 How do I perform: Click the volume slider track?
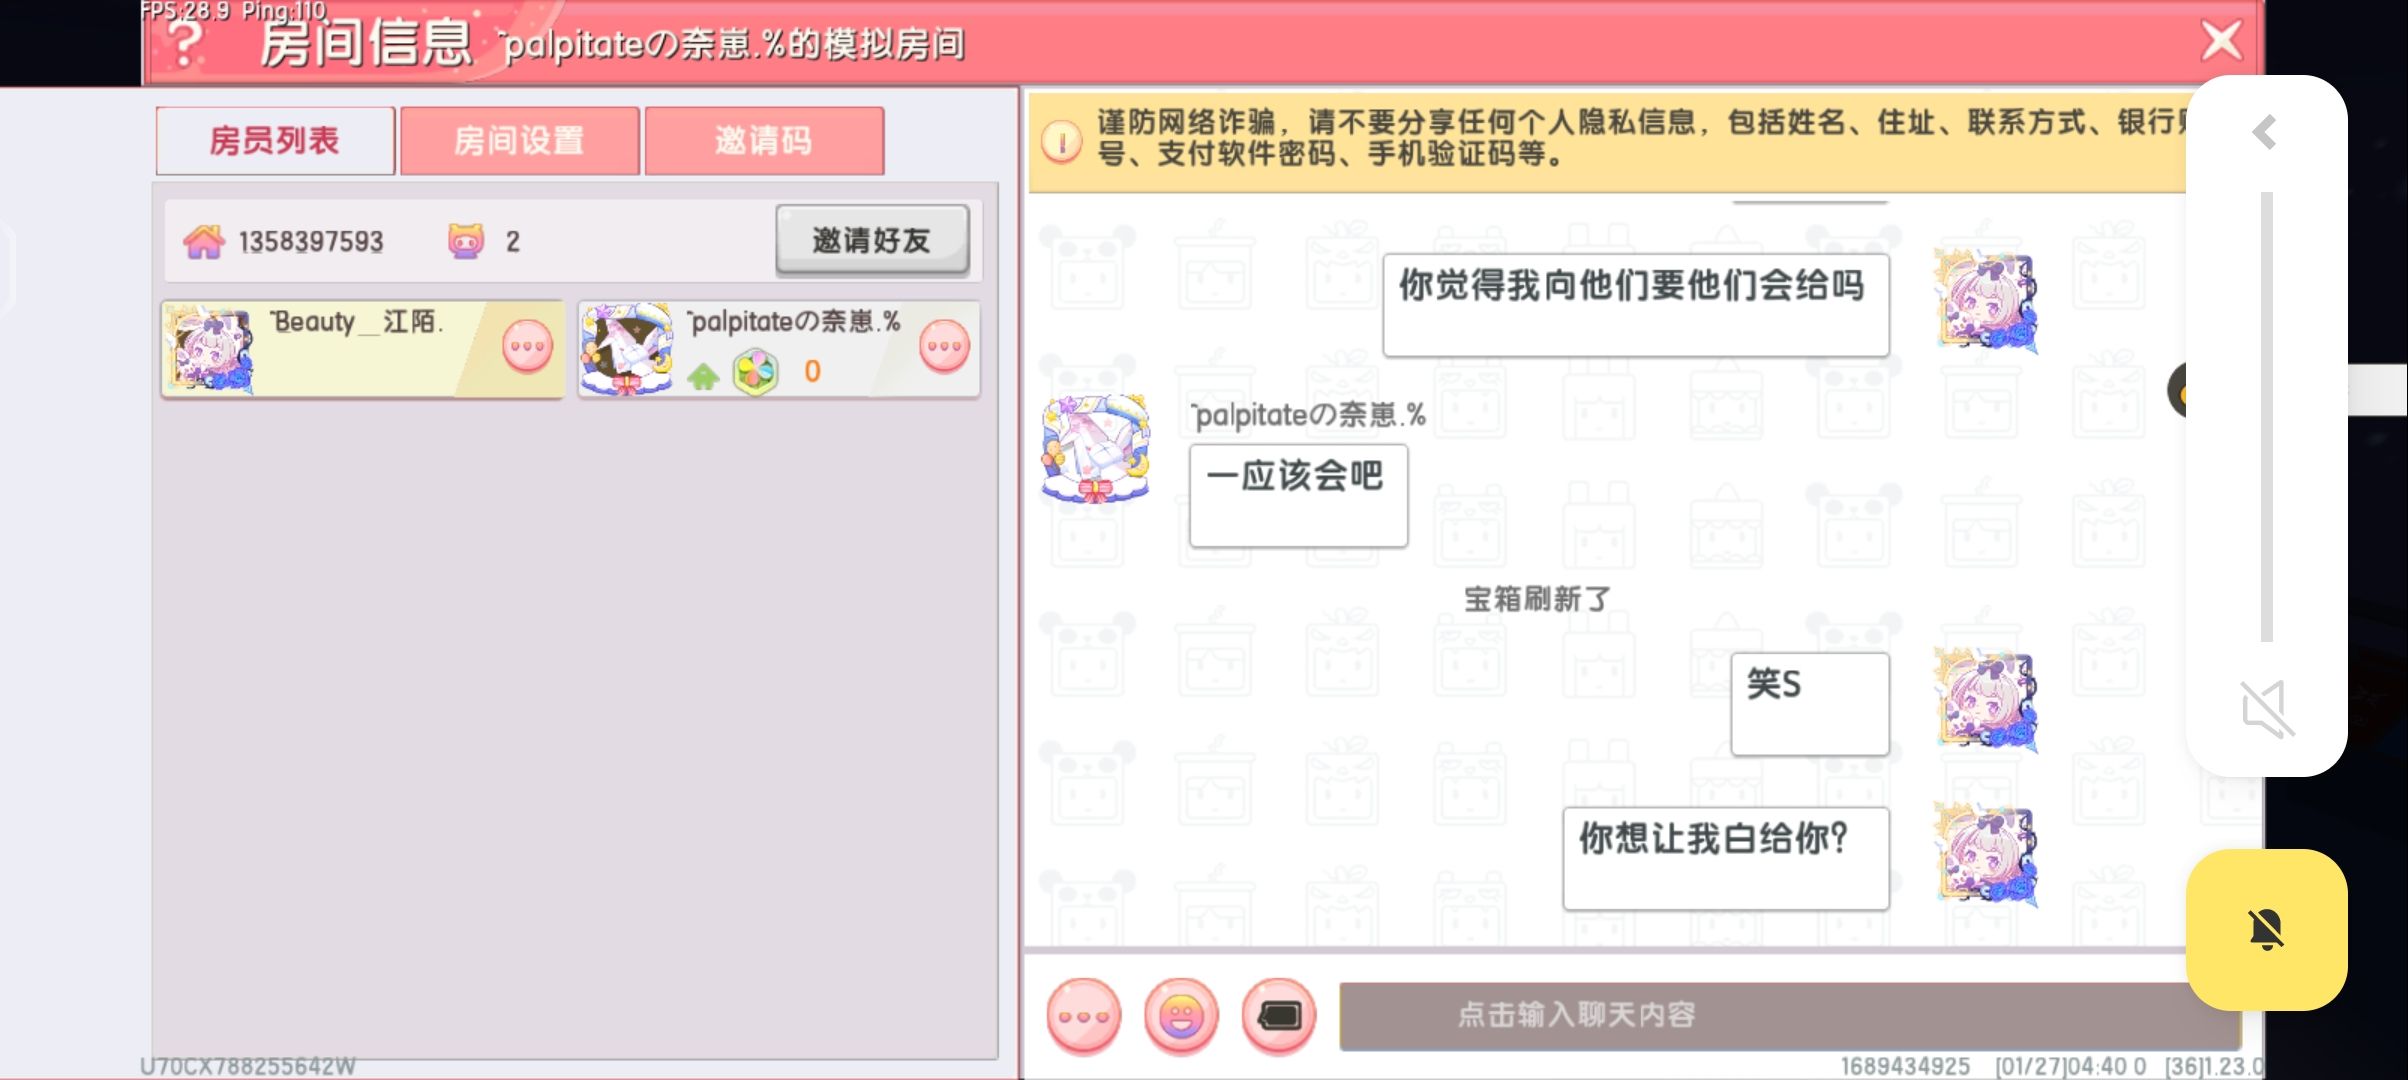click(2267, 416)
